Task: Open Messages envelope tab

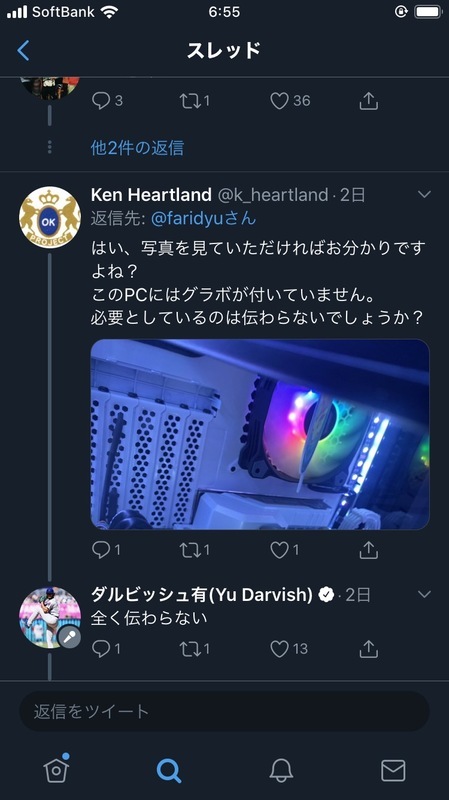Action: pyautogui.click(x=393, y=770)
